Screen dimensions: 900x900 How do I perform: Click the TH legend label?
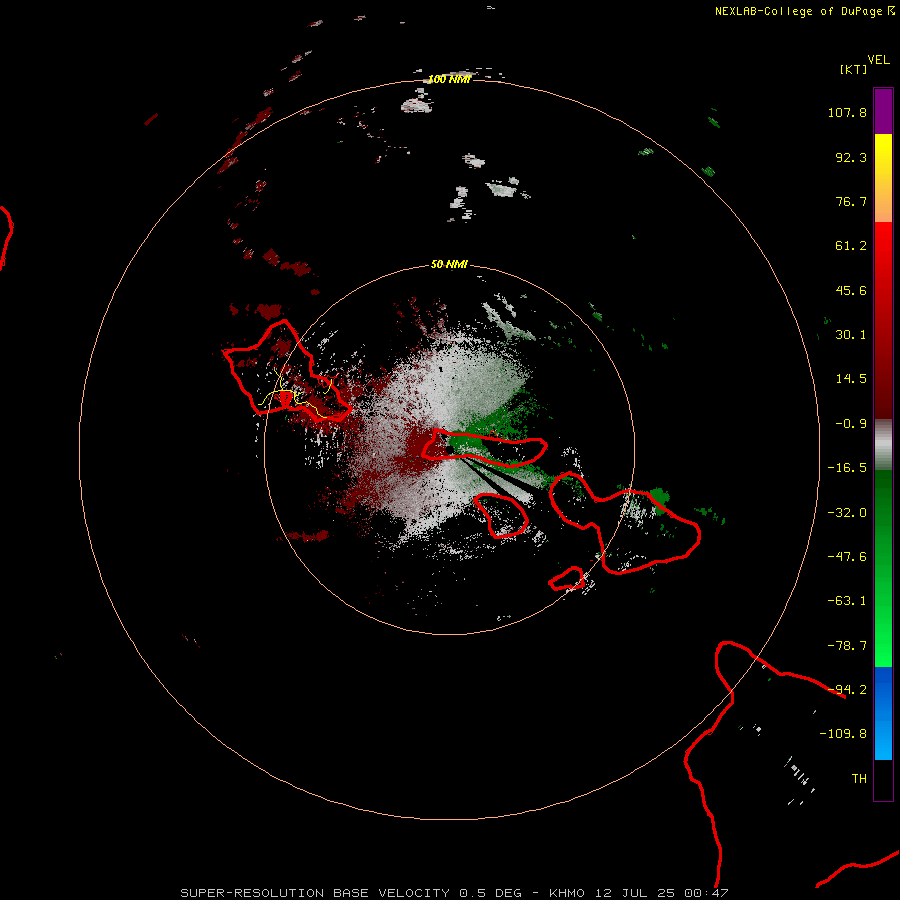tap(859, 779)
